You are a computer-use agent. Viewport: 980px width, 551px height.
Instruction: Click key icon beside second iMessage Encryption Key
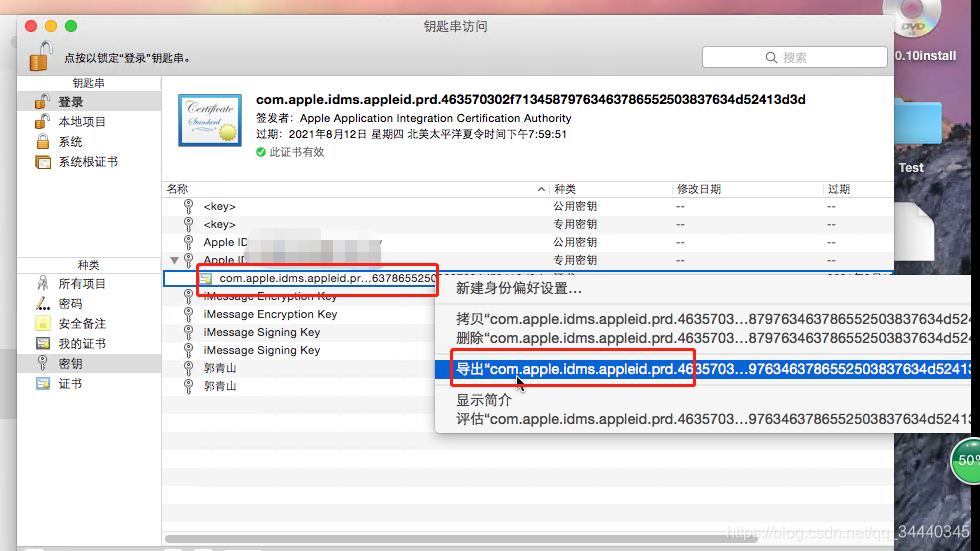(188, 314)
